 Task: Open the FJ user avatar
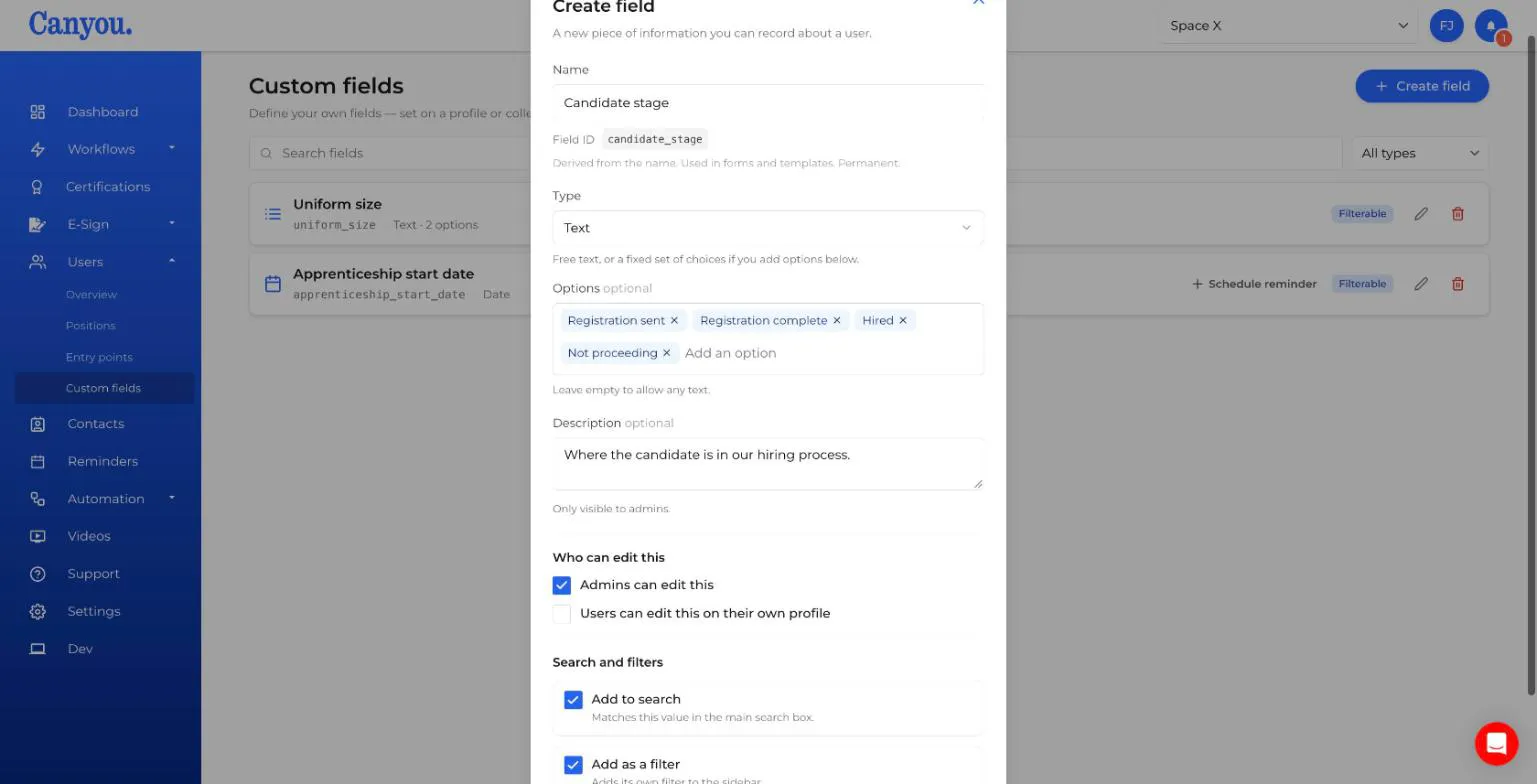pos(1447,26)
